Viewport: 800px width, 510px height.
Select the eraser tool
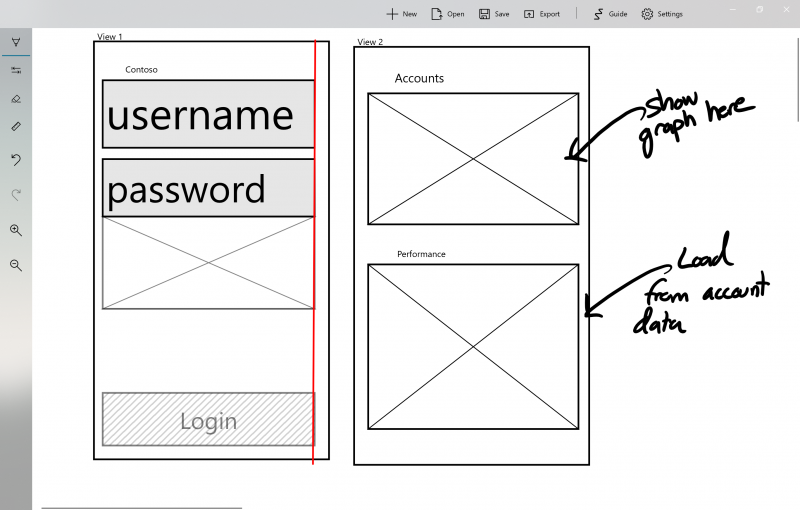point(16,98)
